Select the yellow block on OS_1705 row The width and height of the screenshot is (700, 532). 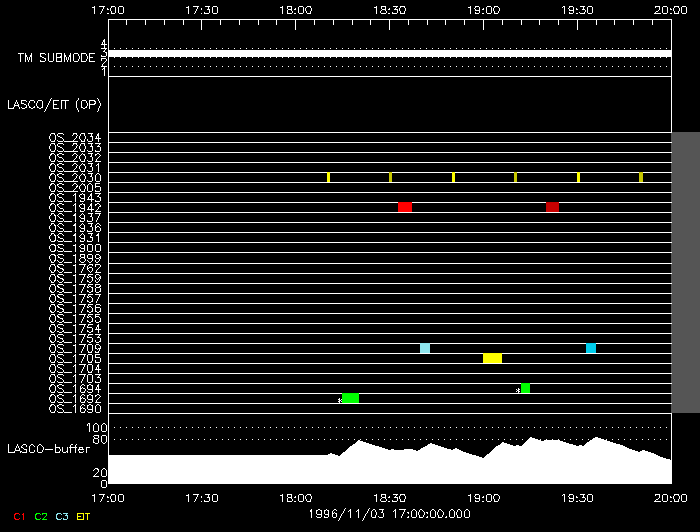(x=492, y=358)
